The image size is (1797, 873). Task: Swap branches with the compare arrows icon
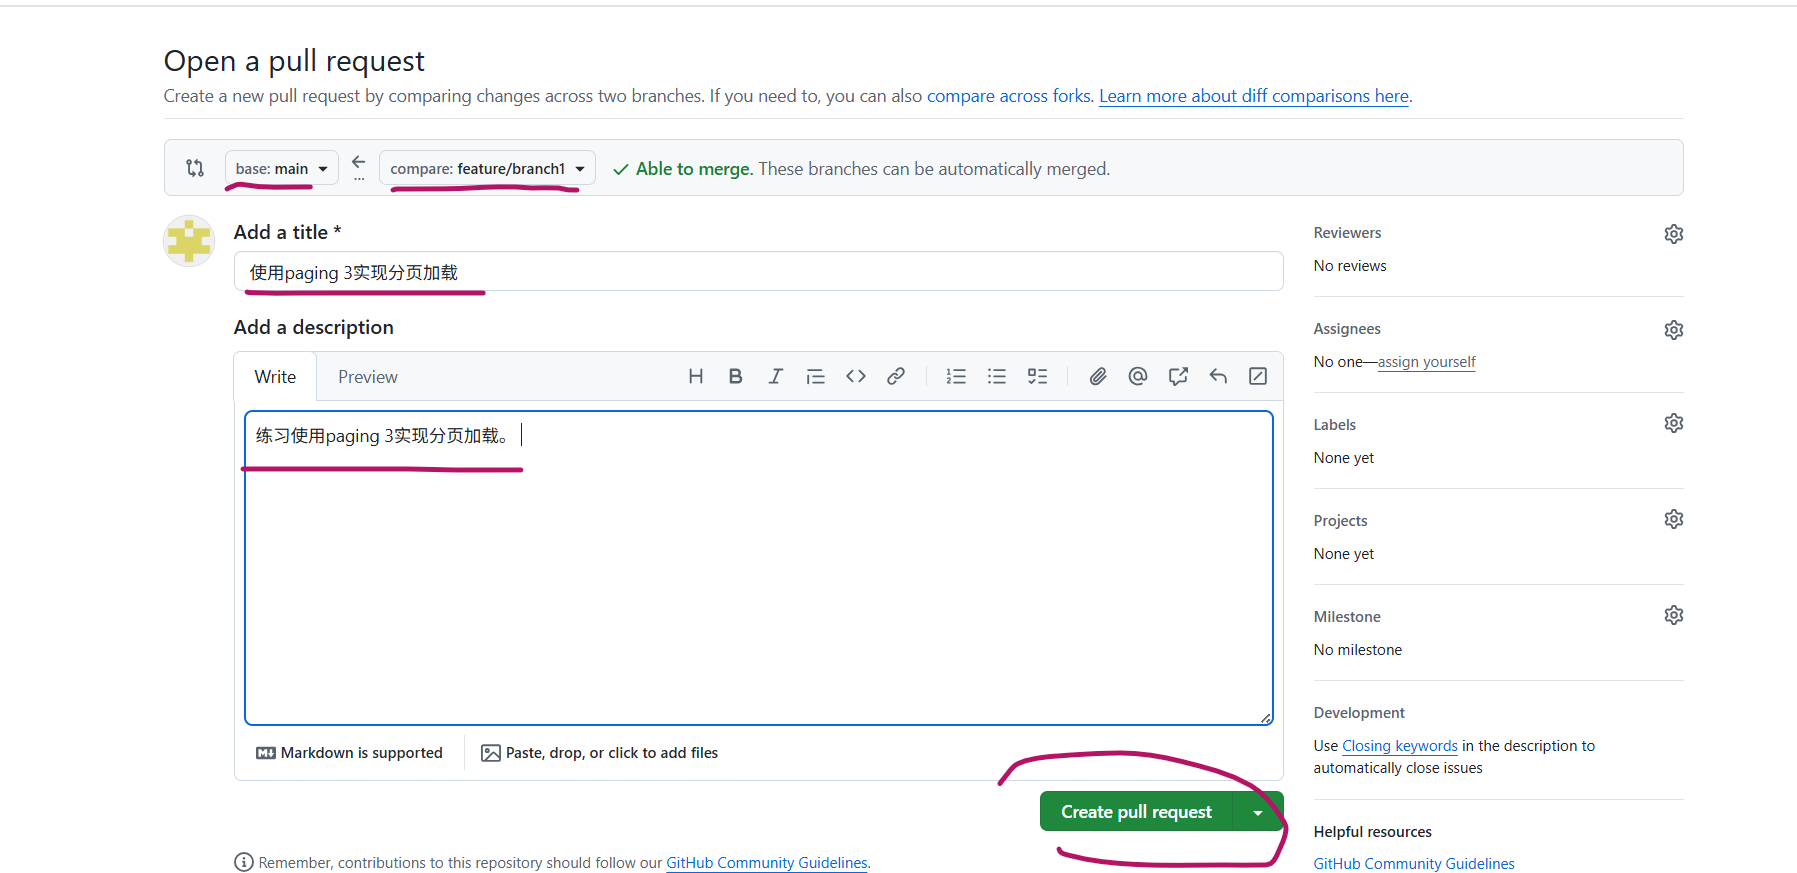(x=195, y=168)
